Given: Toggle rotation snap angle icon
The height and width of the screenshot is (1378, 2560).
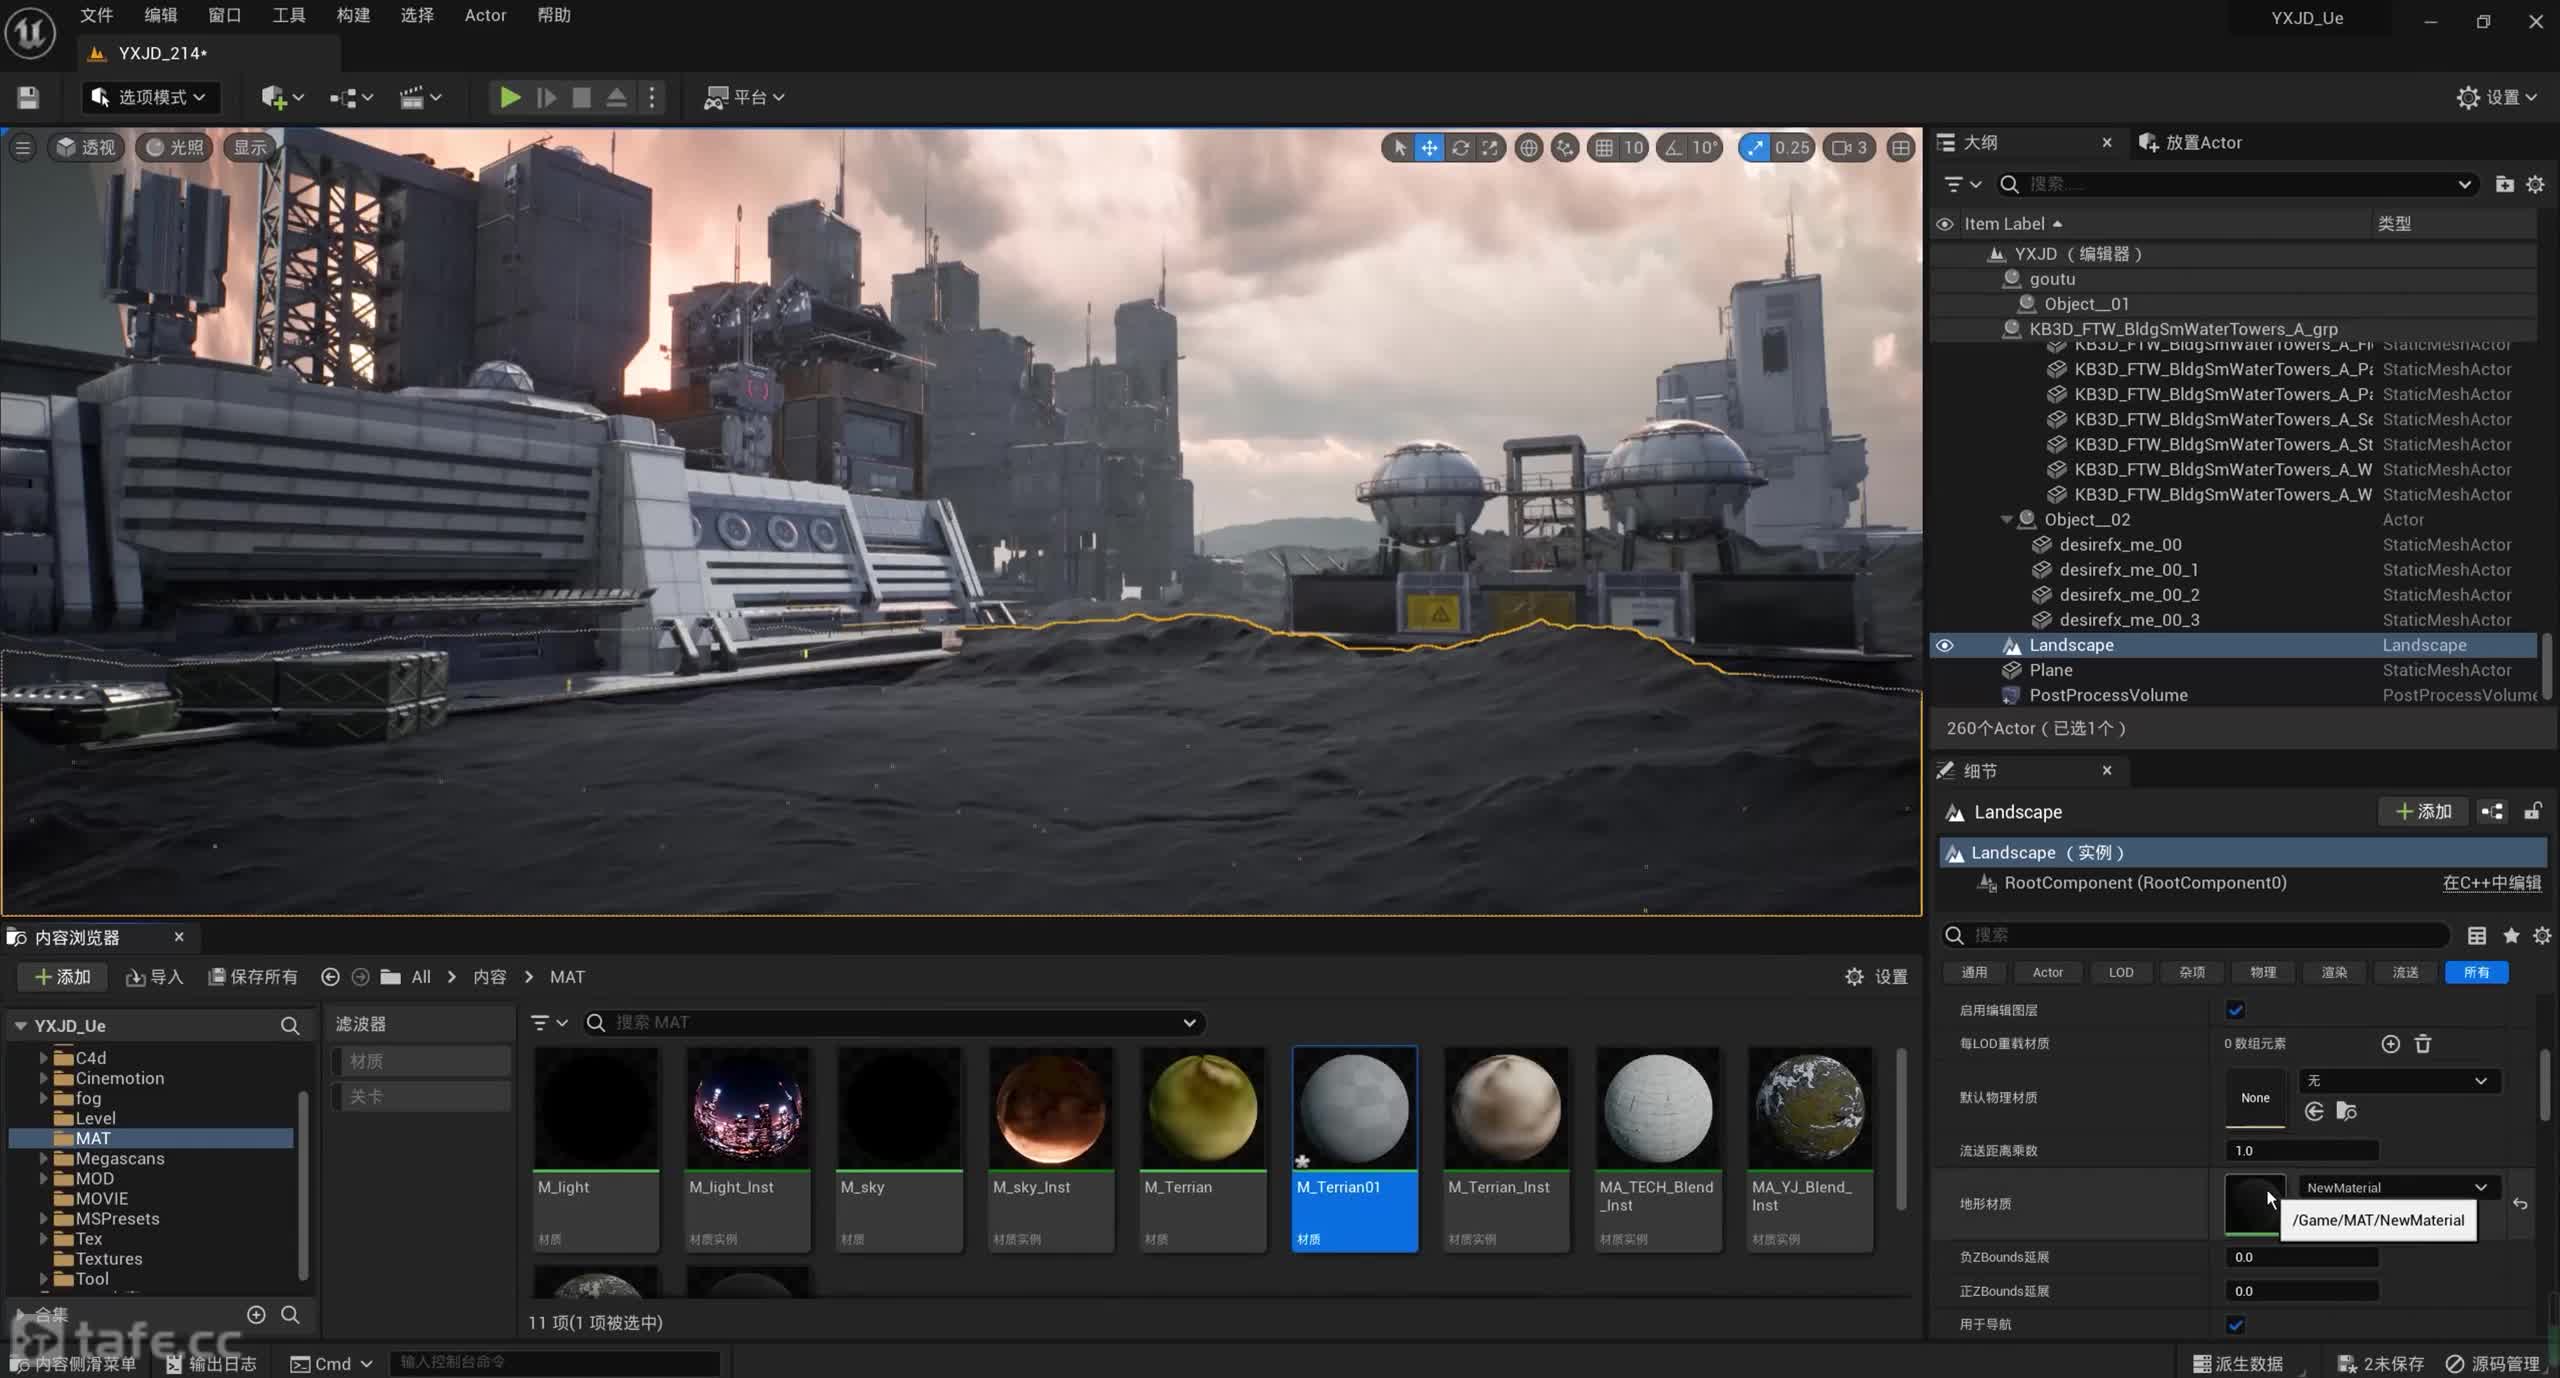Looking at the screenshot, I should click(1674, 148).
